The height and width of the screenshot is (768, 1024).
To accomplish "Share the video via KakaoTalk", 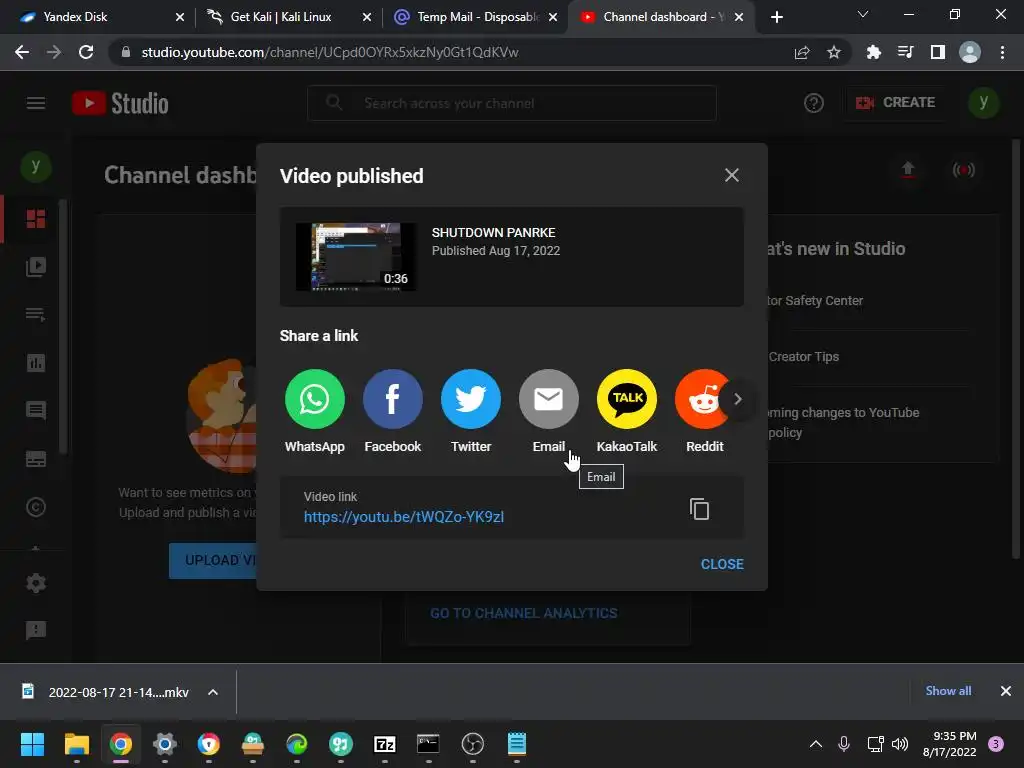I will click(x=627, y=398).
